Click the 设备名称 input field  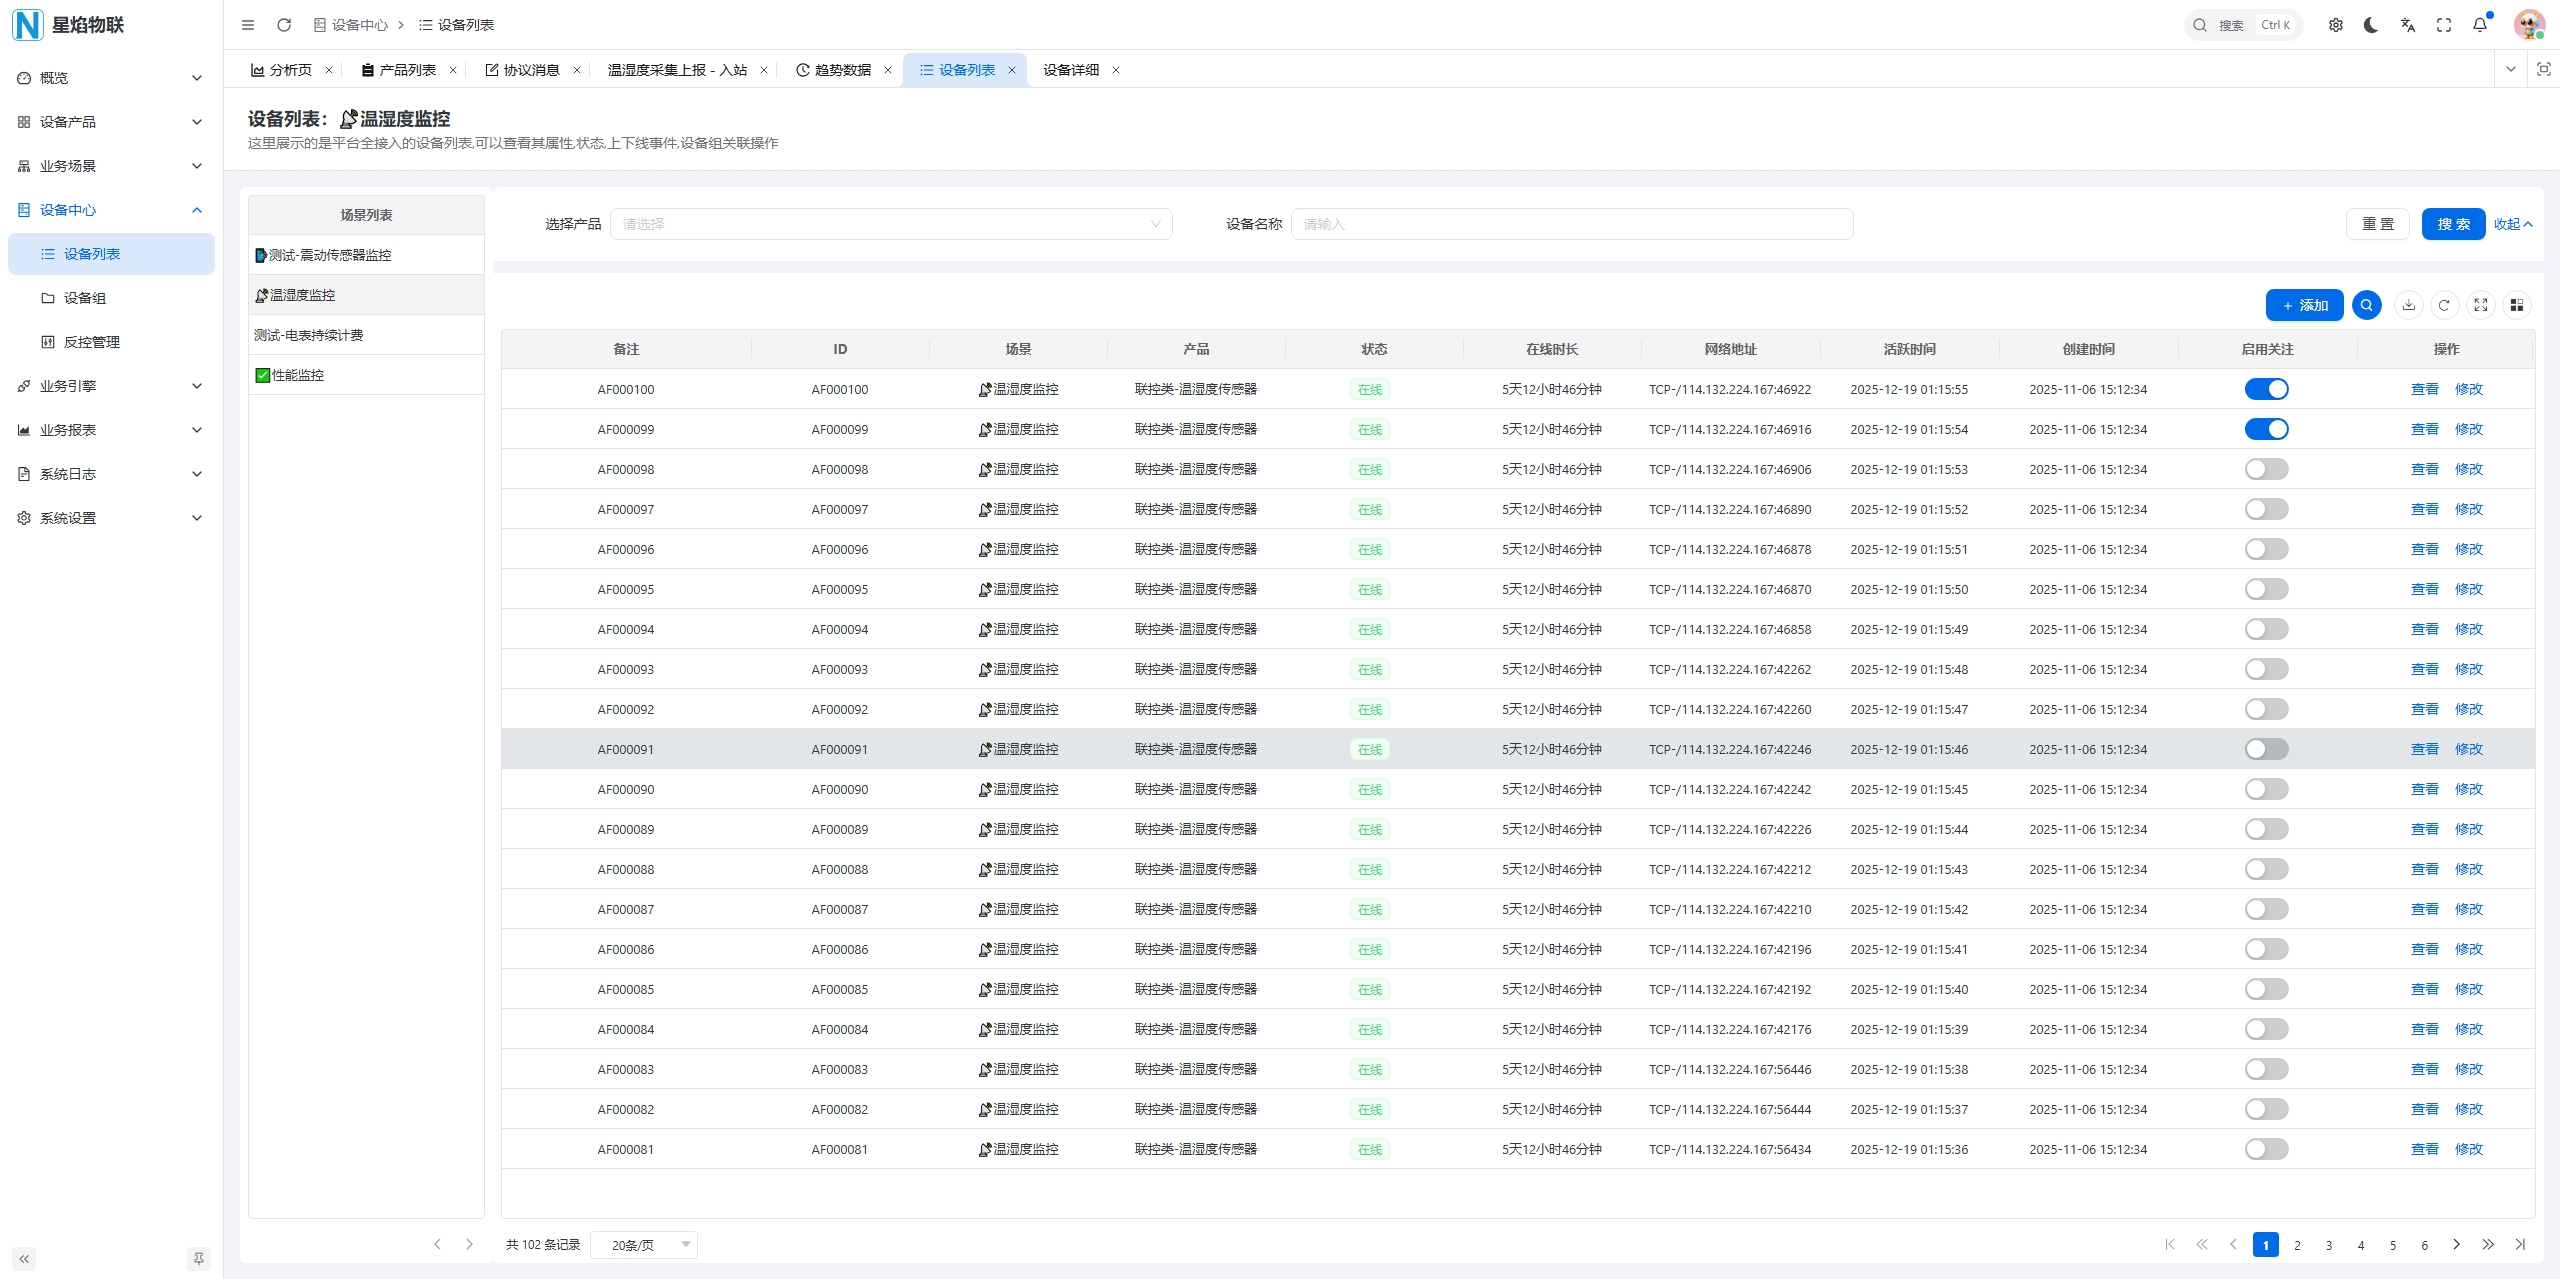pyautogui.click(x=1571, y=224)
